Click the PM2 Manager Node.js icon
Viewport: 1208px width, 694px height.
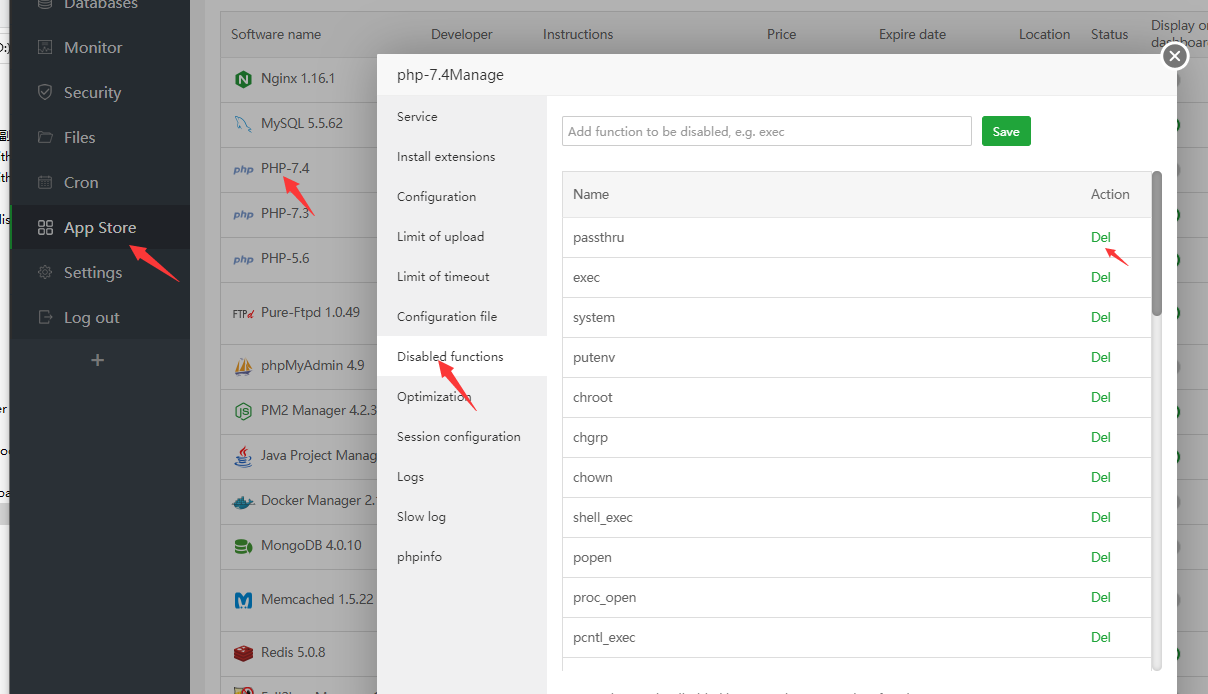point(243,411)
